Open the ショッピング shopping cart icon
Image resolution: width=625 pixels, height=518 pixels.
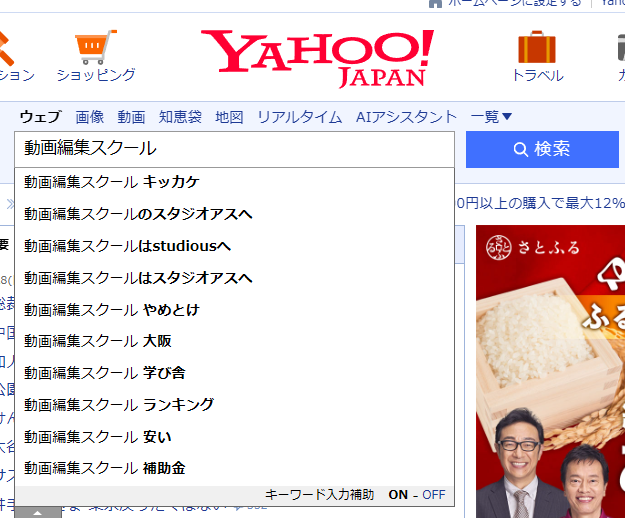pyautogui.click(x=95, y=47)
